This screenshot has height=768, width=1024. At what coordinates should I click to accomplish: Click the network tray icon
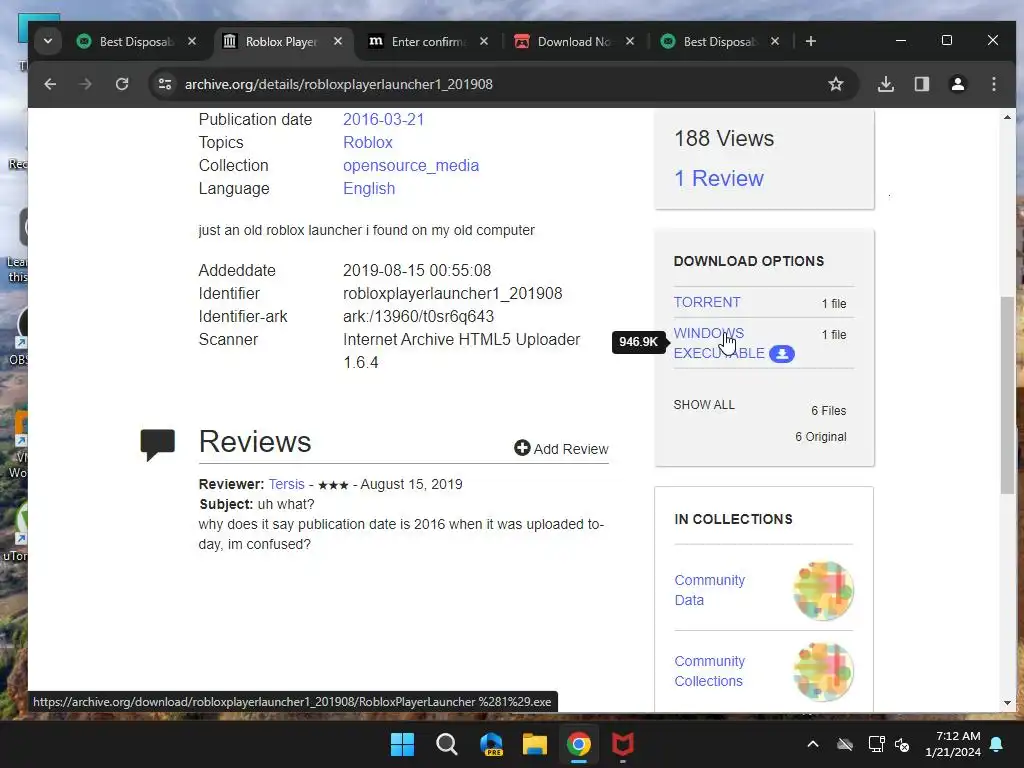pos(876,744)
